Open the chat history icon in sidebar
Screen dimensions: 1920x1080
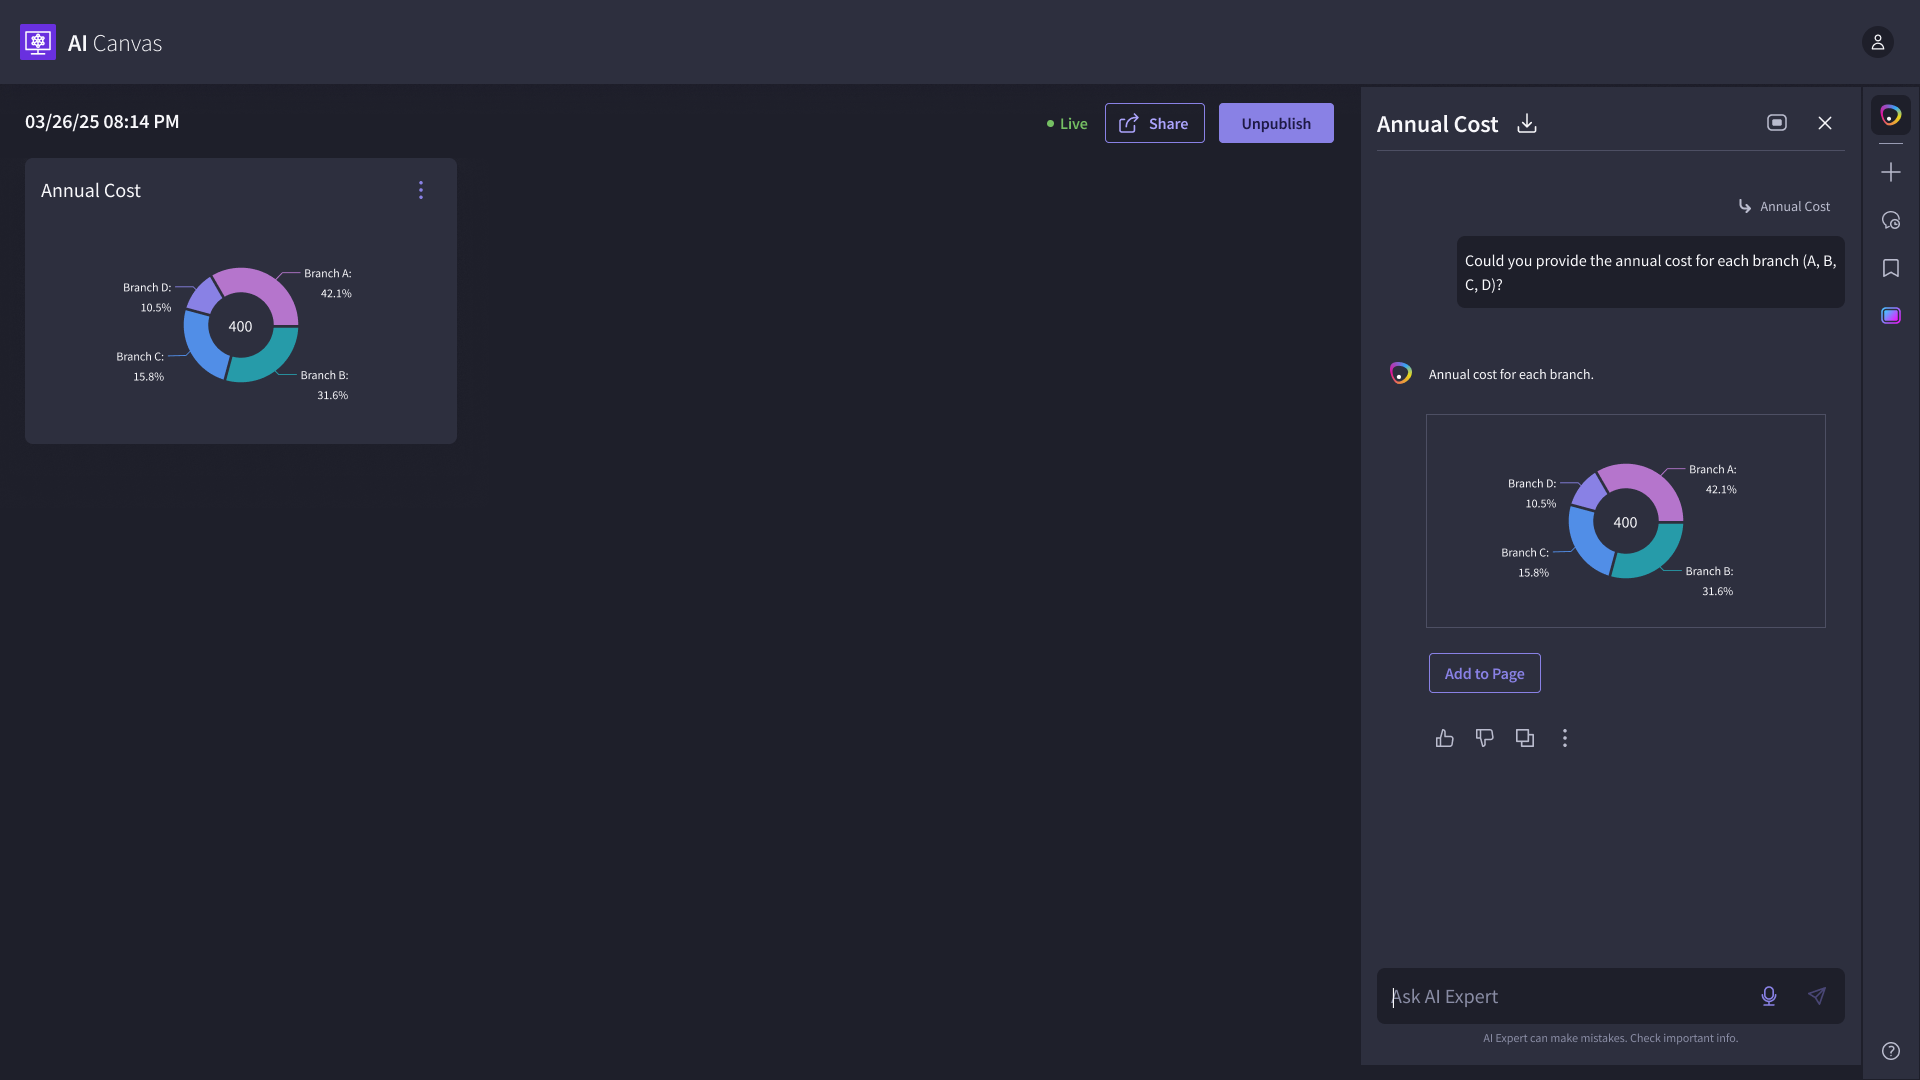coord(1890,220)
